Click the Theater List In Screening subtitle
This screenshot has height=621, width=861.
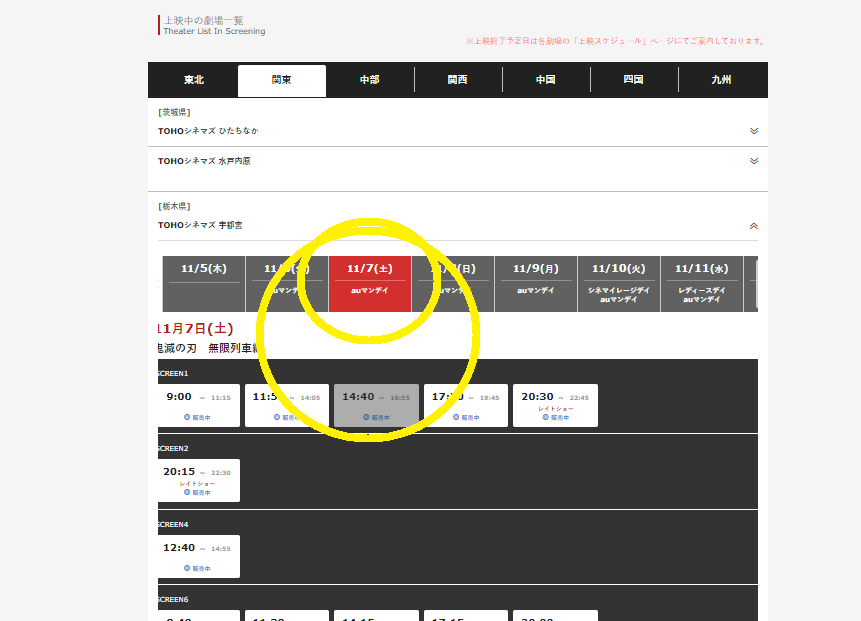[x=214, y=31]
